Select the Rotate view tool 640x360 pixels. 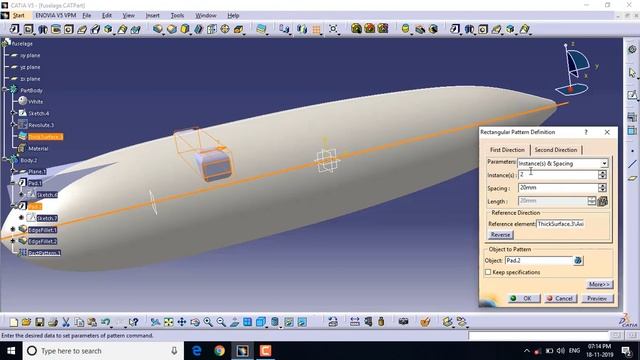click(x=195, y=322)
